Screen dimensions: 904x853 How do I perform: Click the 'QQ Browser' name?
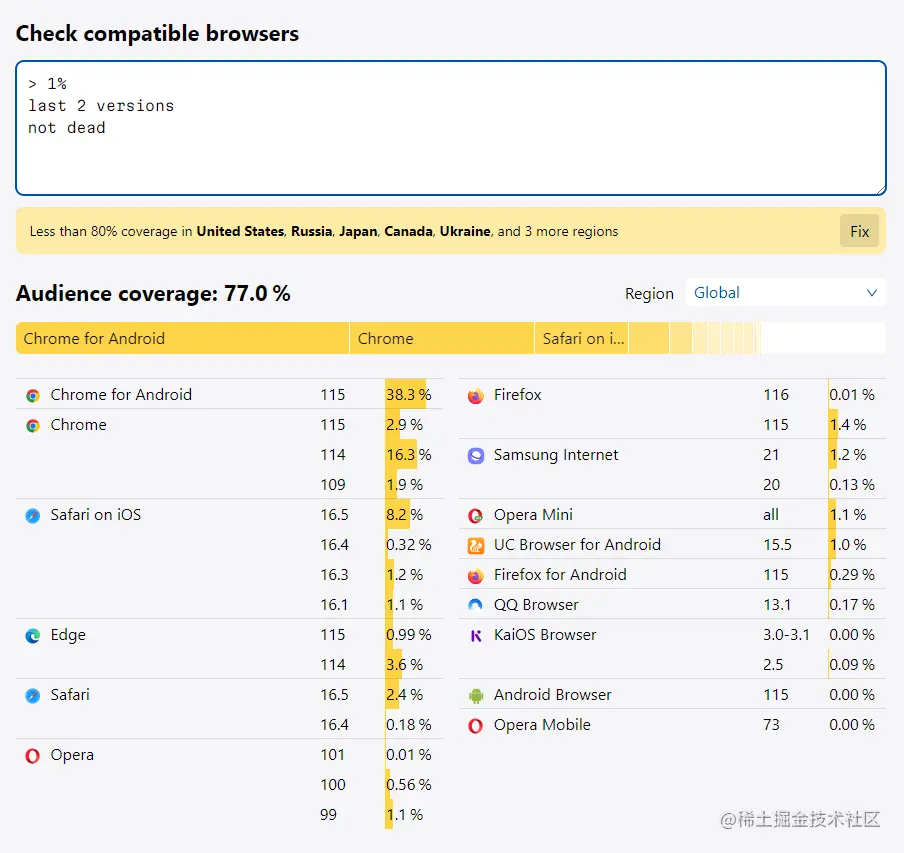(536, 605)
